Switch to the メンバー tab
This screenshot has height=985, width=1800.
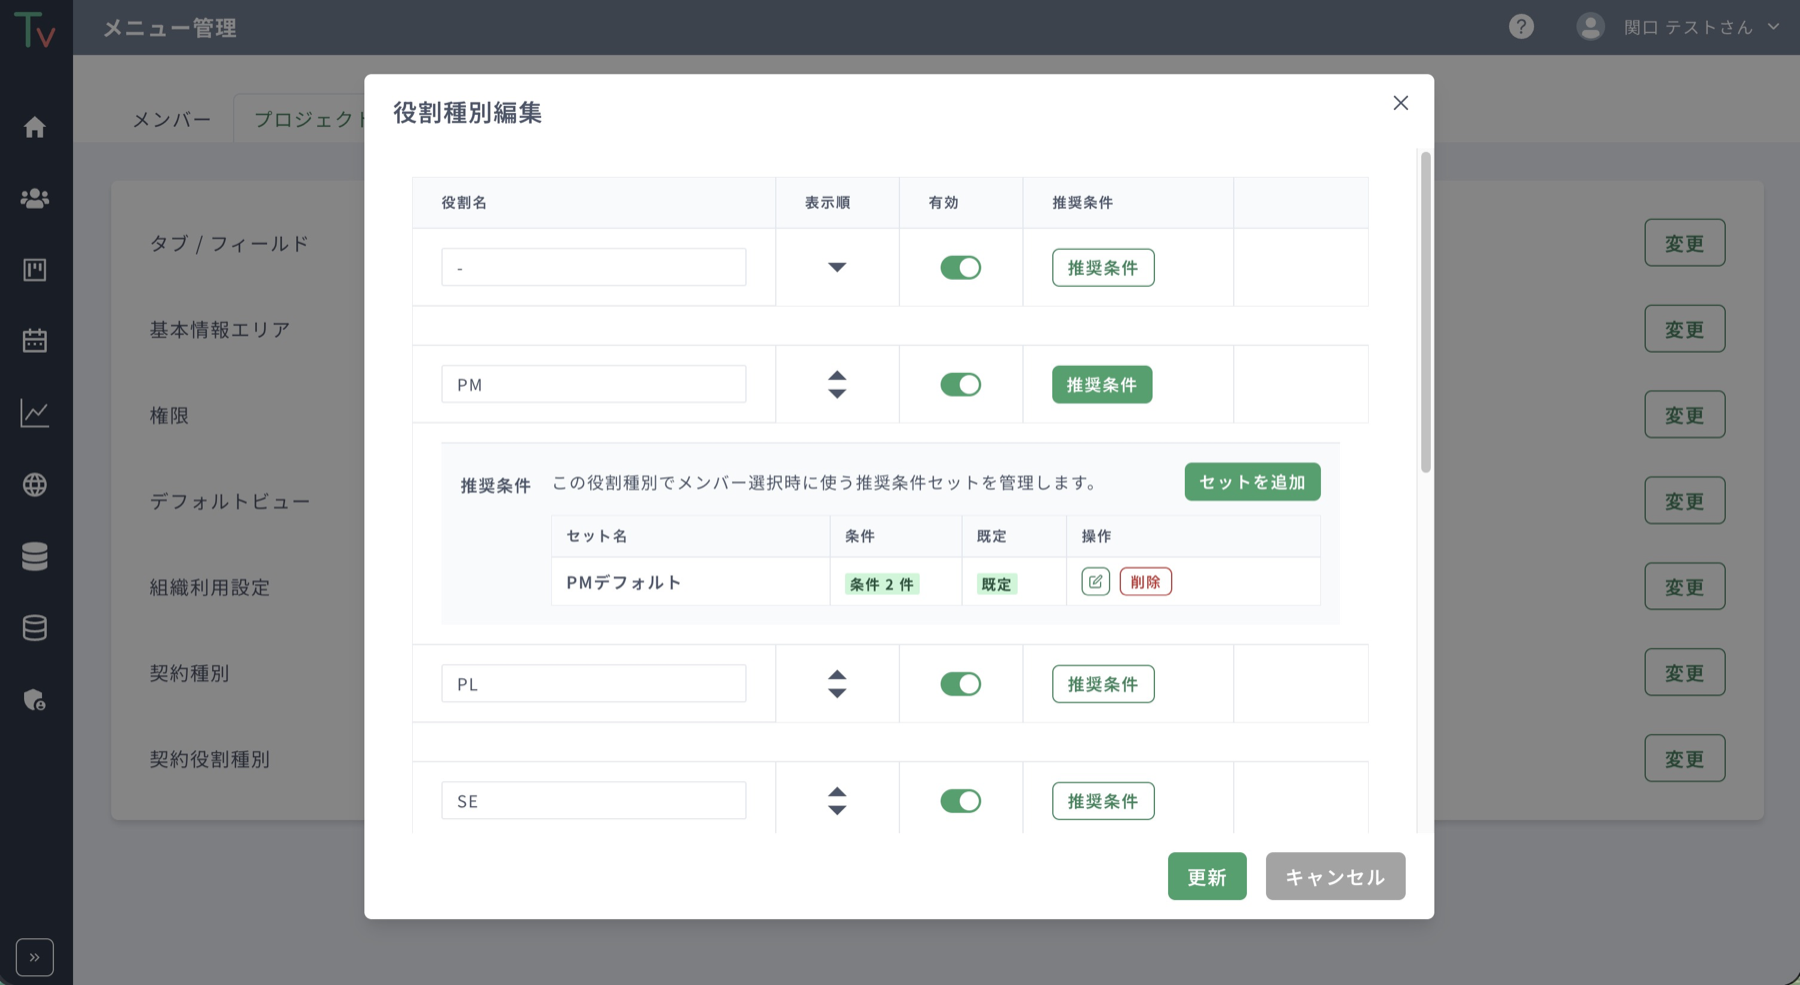tap(172, 119)
